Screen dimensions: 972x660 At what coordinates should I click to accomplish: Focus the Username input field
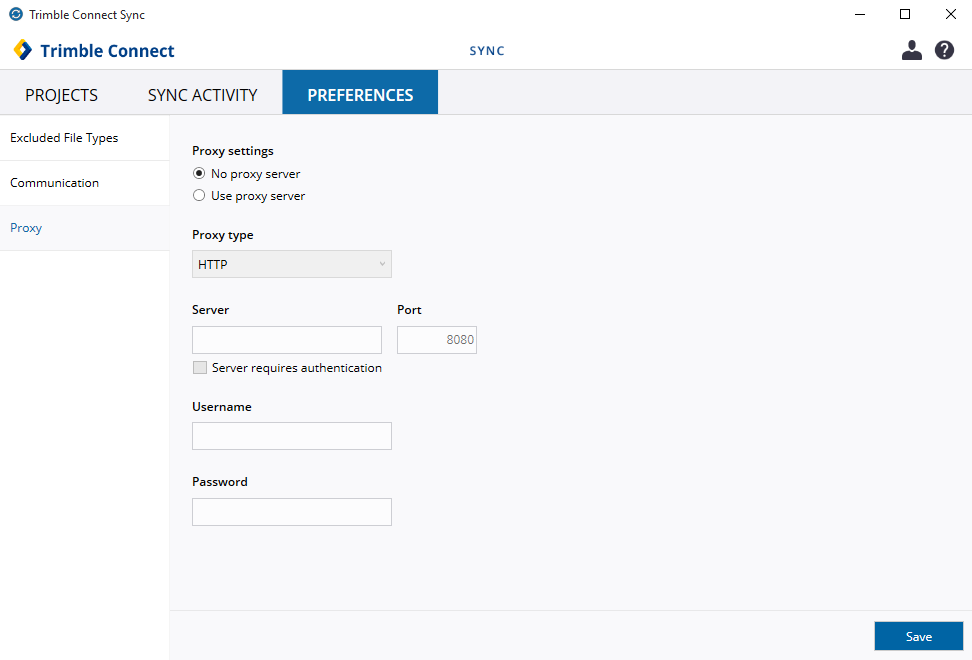click(292, 436)
